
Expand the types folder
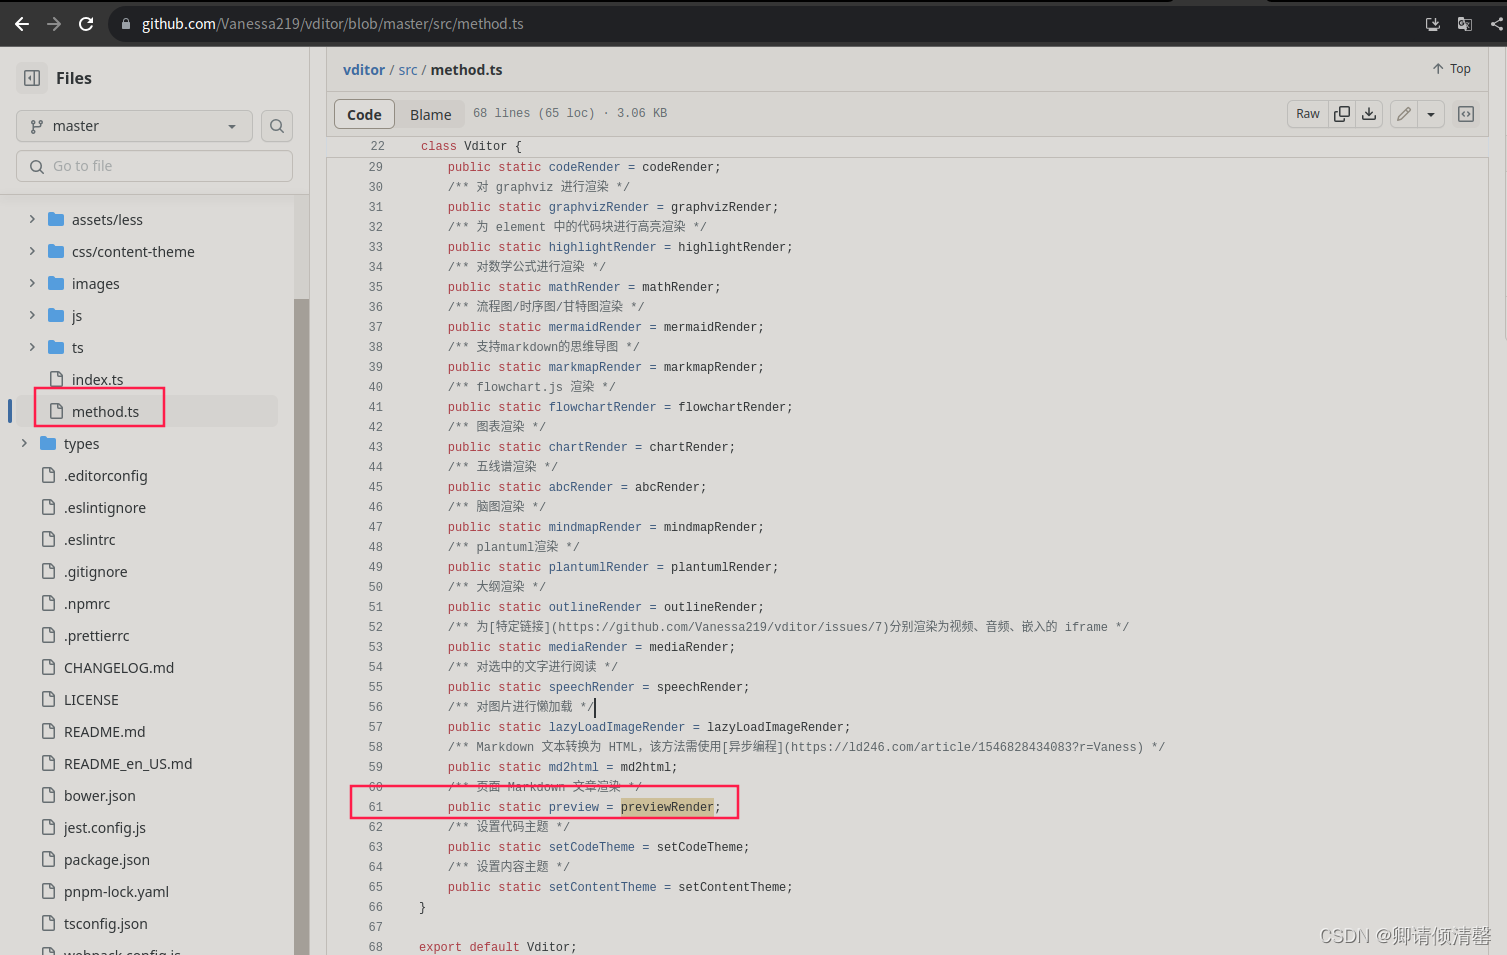click(24, 443)
